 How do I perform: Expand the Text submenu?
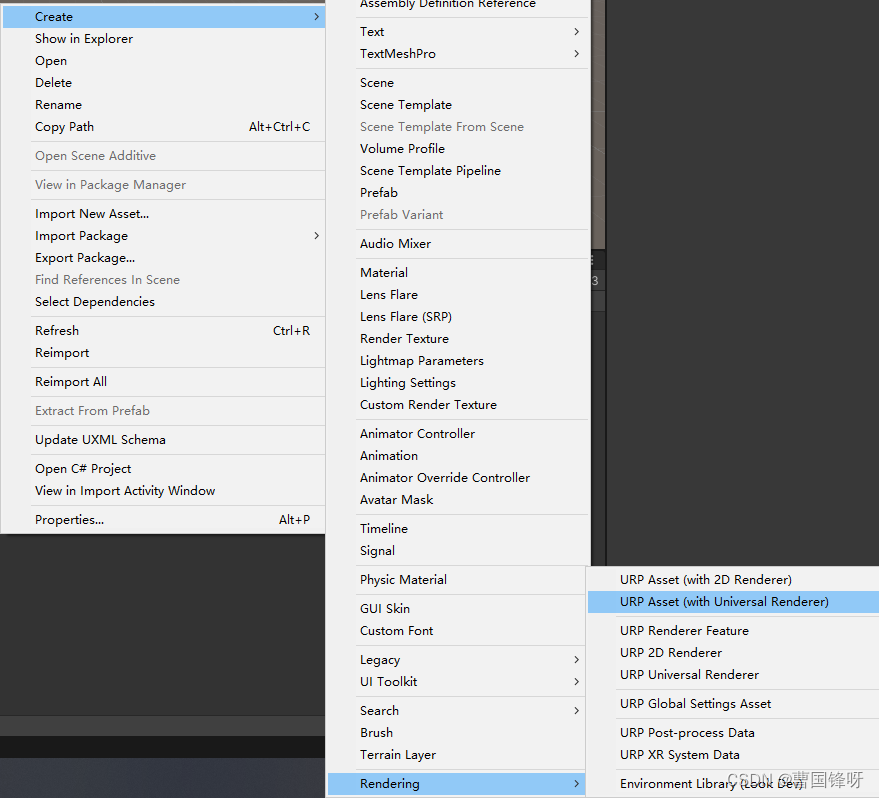458,31
